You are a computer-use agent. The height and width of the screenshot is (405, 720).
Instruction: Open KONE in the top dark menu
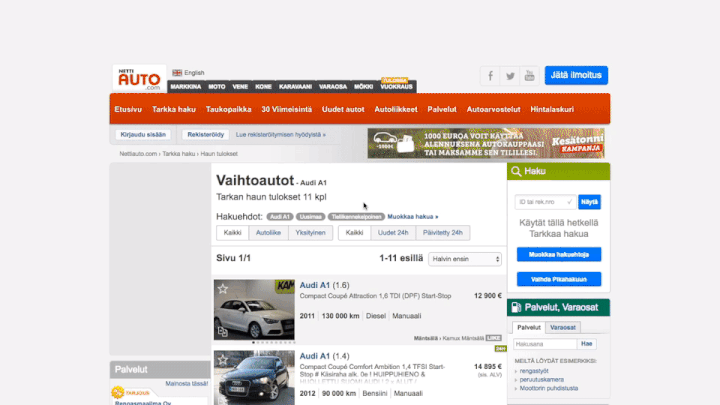tap(263, 86)
